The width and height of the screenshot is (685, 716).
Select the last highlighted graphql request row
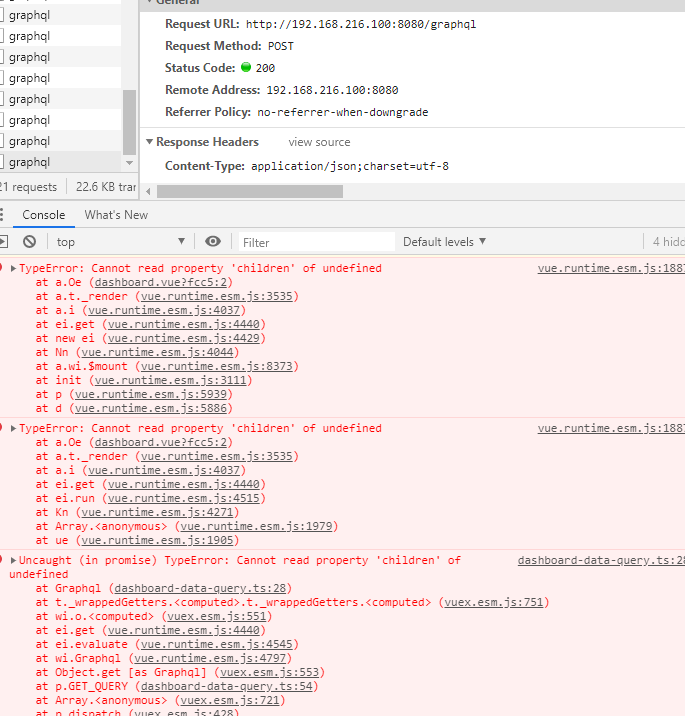[60, 162]
